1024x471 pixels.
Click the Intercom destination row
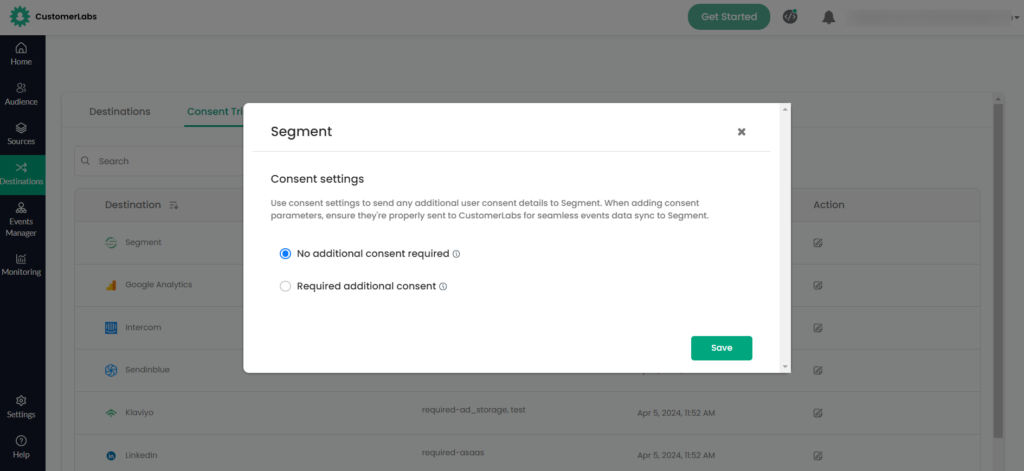pos(527,327)
